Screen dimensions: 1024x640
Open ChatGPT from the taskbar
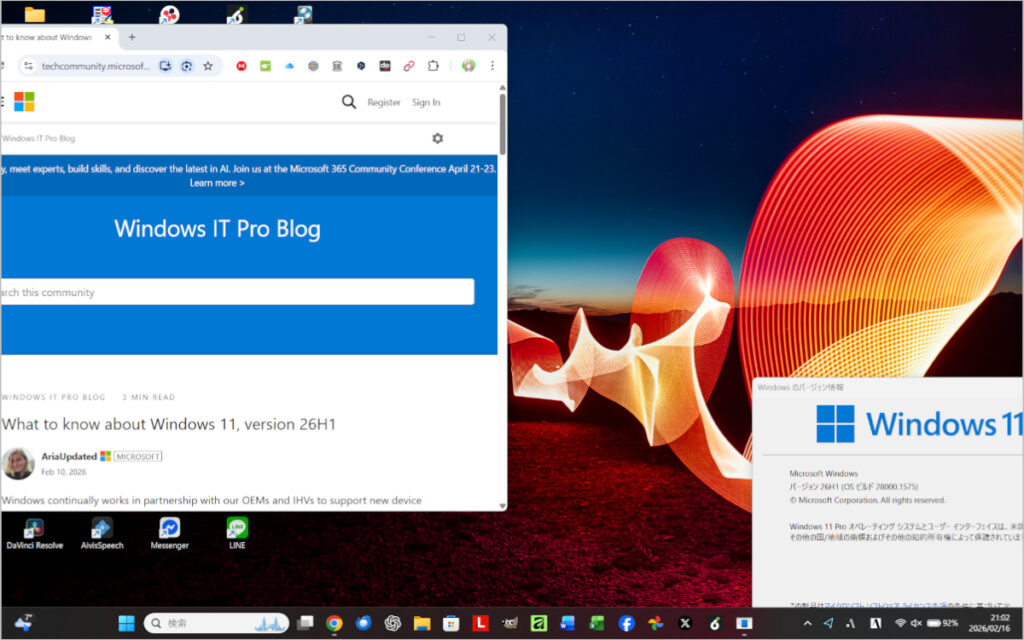393,623
